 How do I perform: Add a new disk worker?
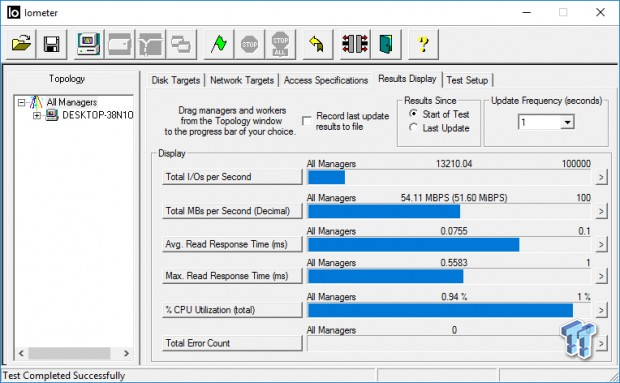(120, 44)
